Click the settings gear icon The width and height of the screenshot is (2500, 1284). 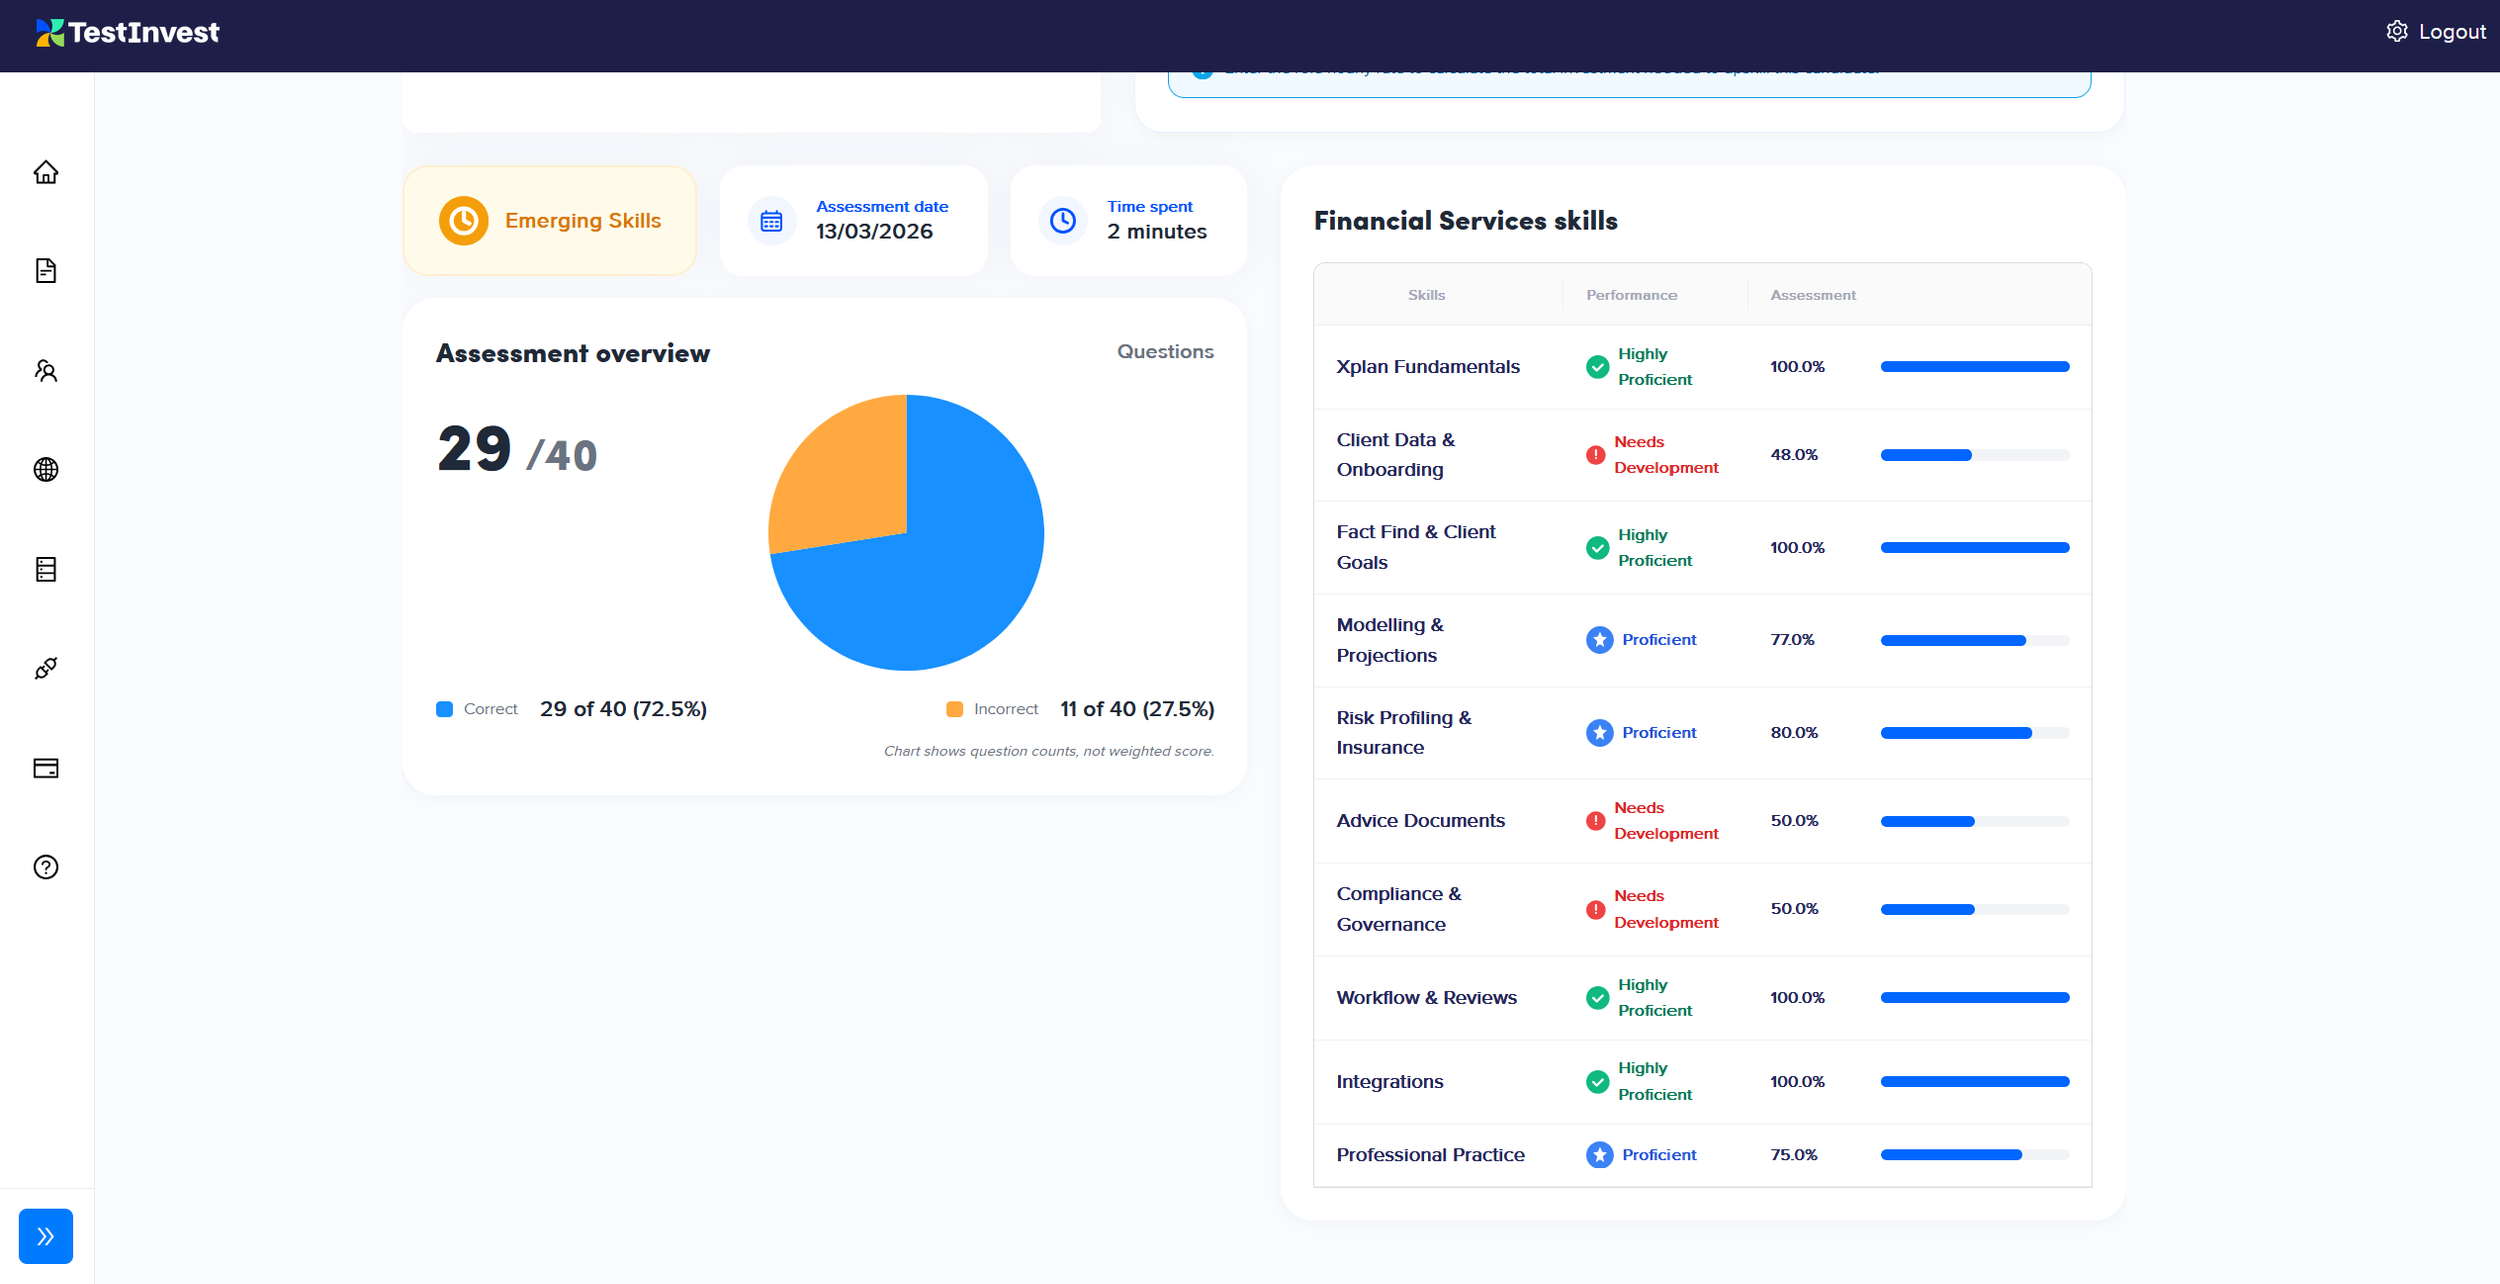pos(2397,31)
